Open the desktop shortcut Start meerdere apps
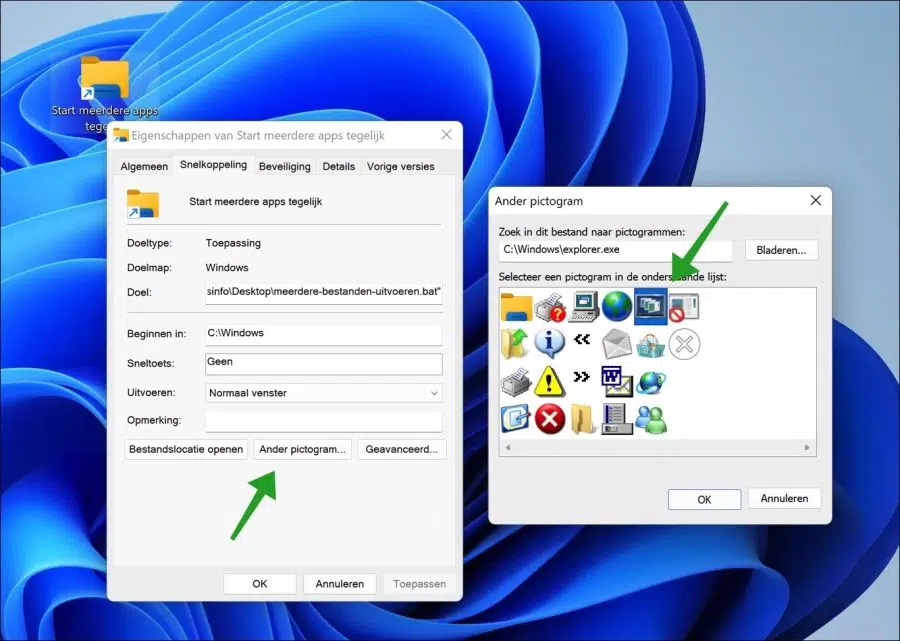The image size is (900, 641). click(x=104, y=94)
